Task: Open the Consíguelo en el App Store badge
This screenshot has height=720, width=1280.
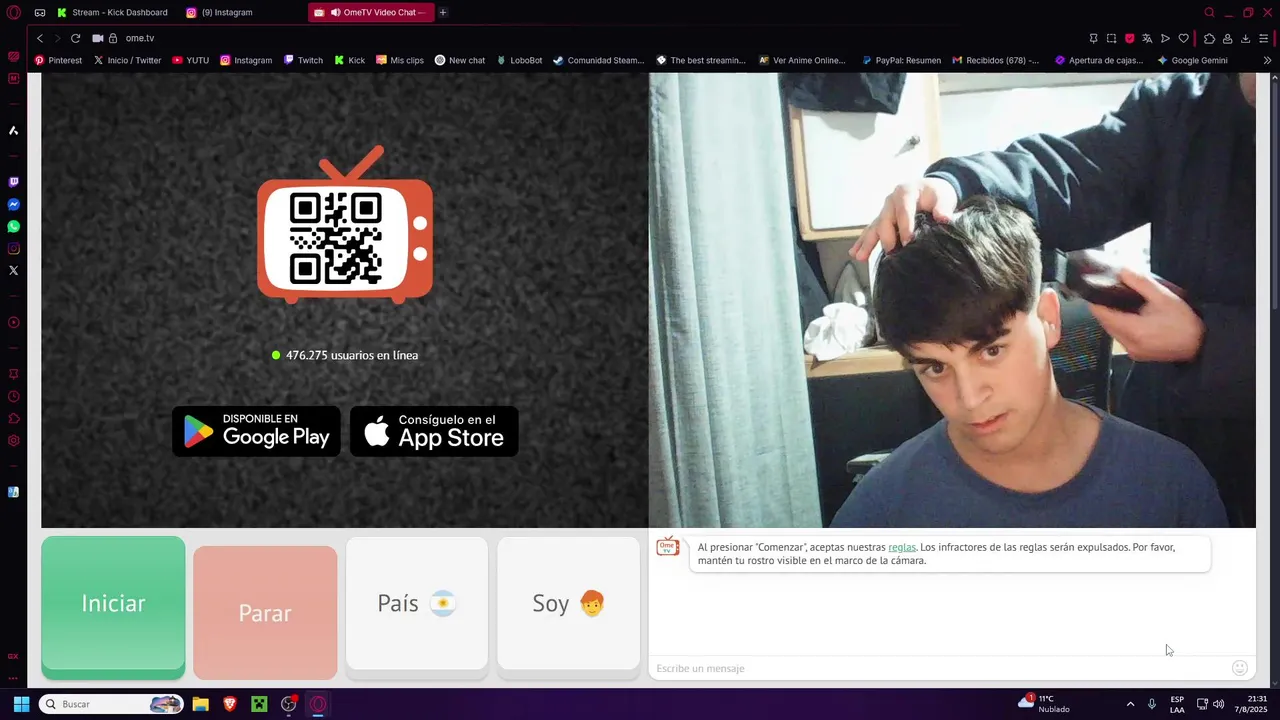Action: (434, 431)
